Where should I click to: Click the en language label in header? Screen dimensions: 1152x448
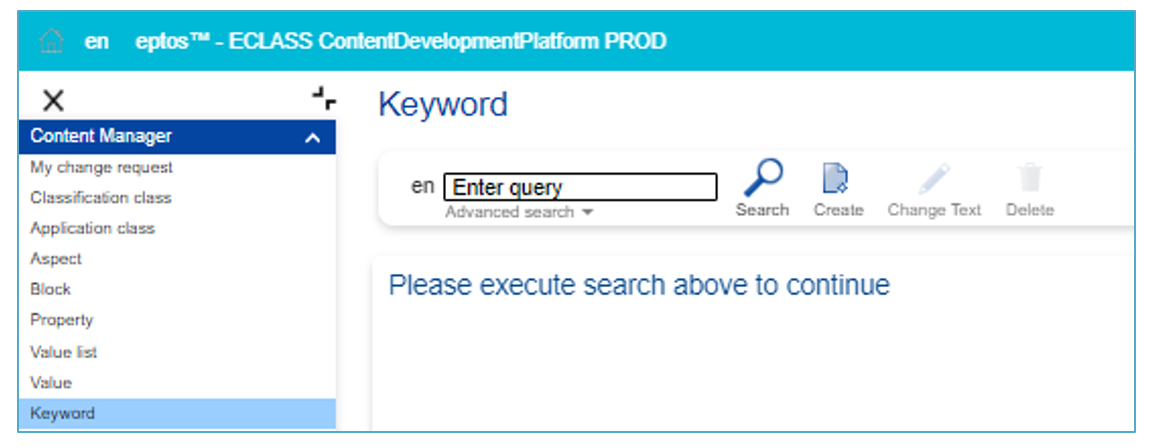point(96,41)
